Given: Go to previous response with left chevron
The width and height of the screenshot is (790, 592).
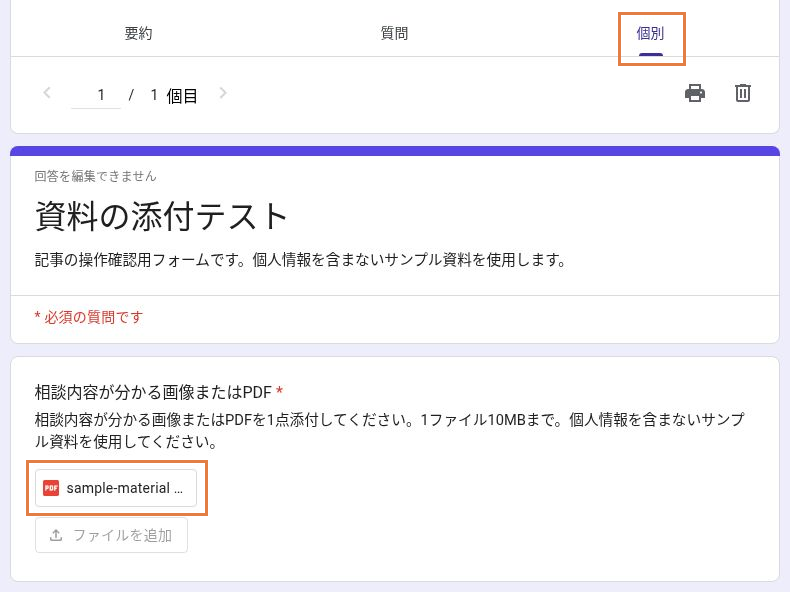Looking at the screenshot, I should coord(47,93).
